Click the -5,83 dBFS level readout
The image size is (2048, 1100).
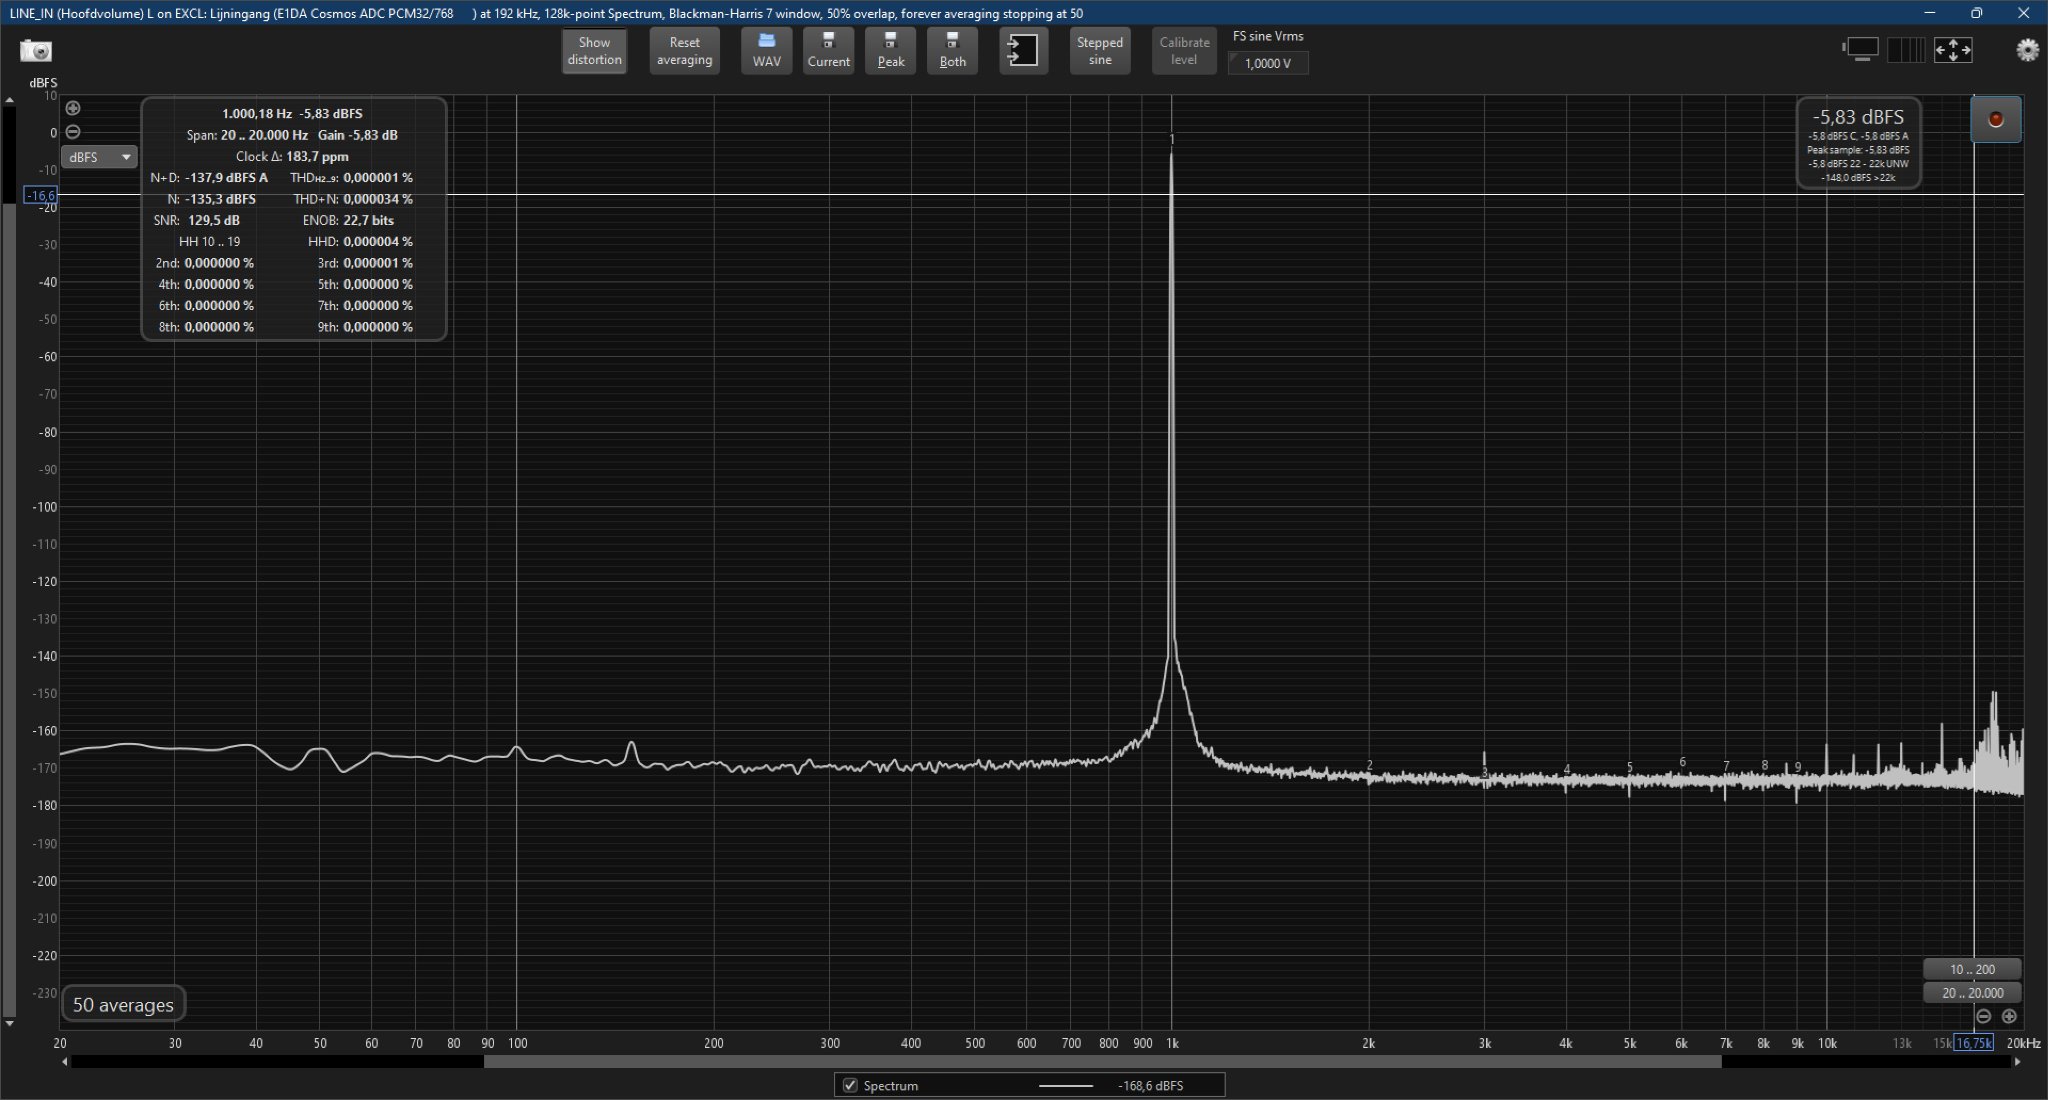1858,117
